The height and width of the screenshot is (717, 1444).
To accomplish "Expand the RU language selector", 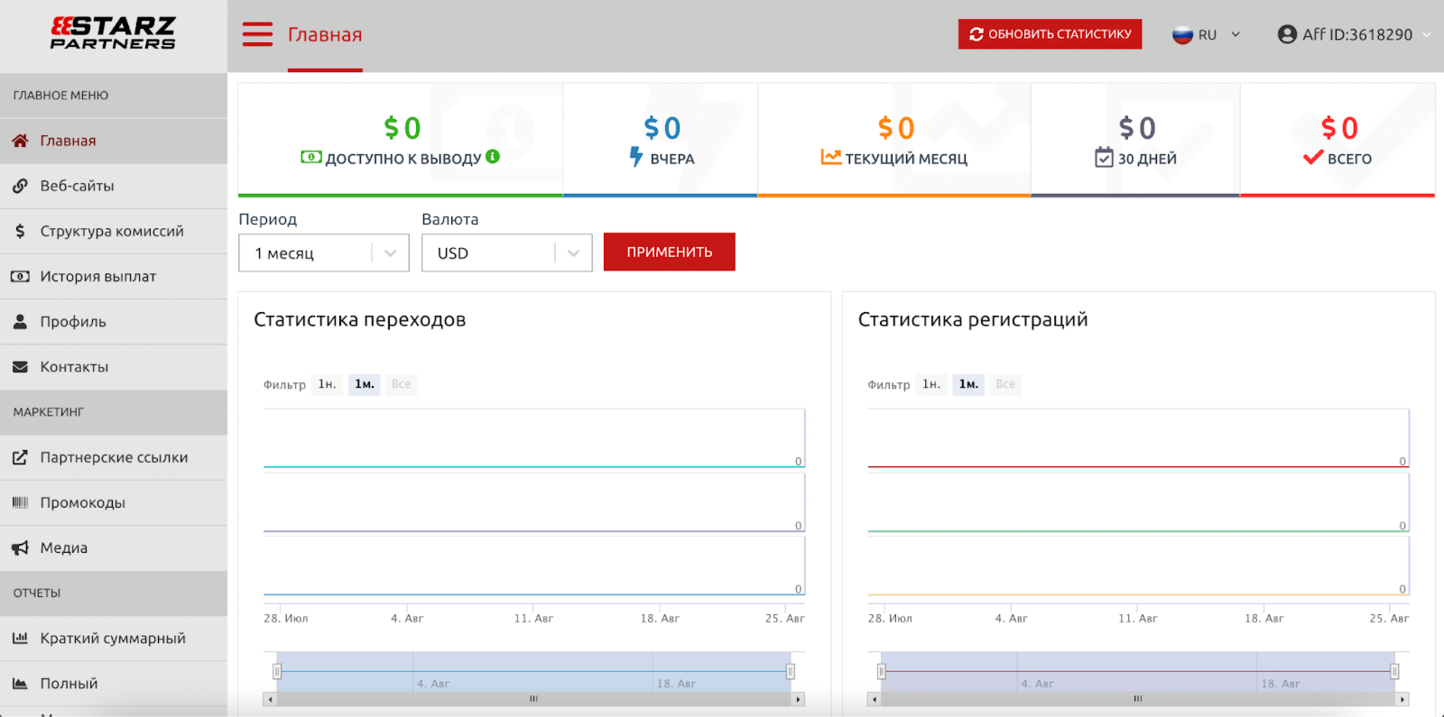I will click(x=1206, y=35).
